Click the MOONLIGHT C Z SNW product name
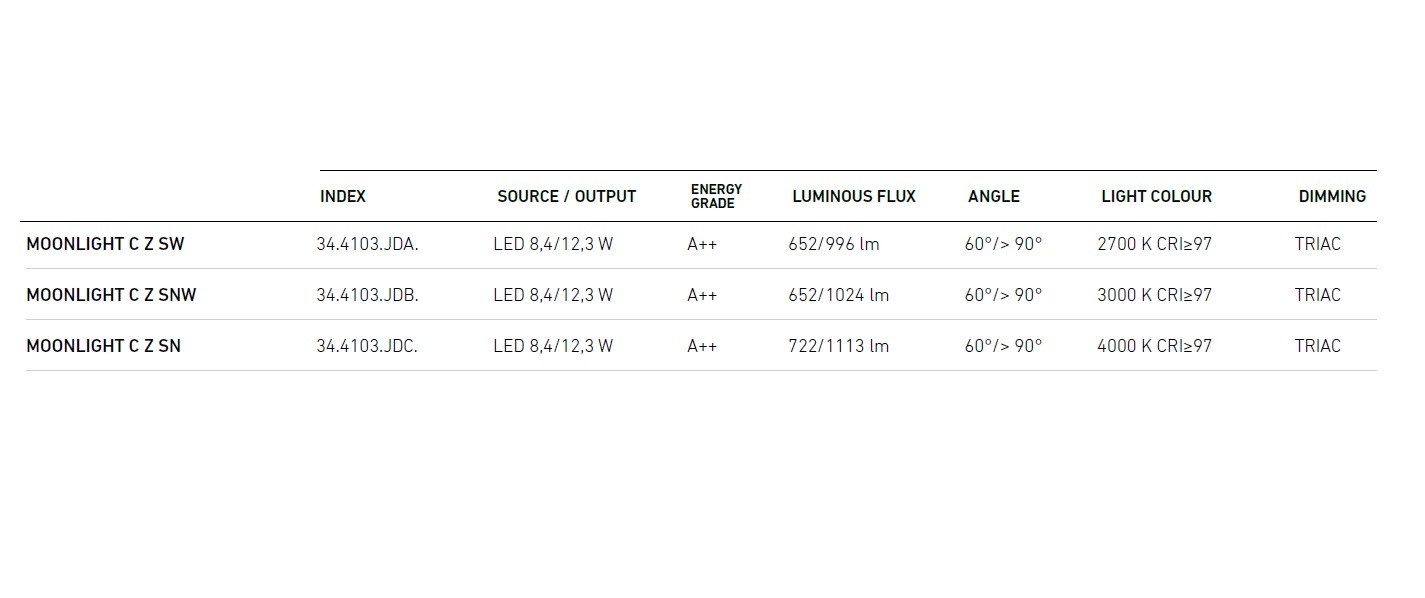The image size is (1425, 598). pyautogui.click(x=111, y=295)
